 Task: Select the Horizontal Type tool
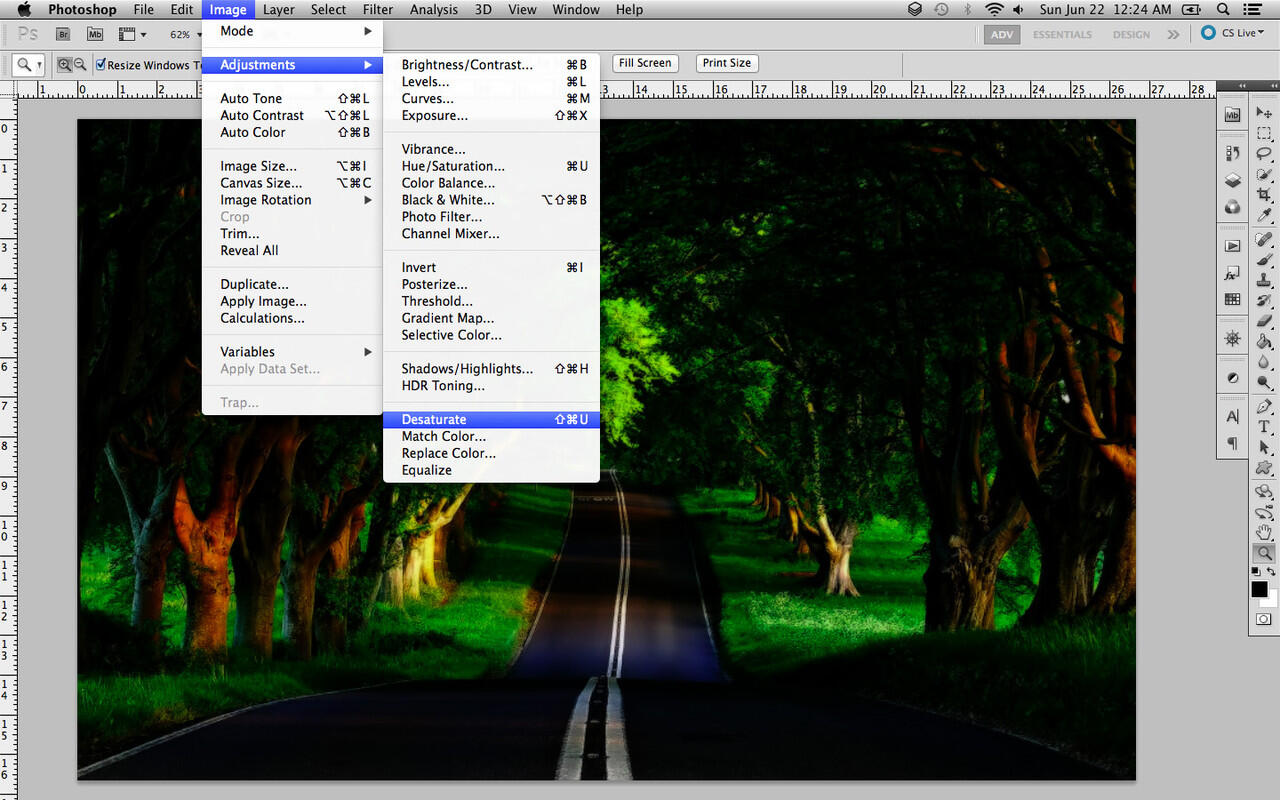[x=1264, y=426]
